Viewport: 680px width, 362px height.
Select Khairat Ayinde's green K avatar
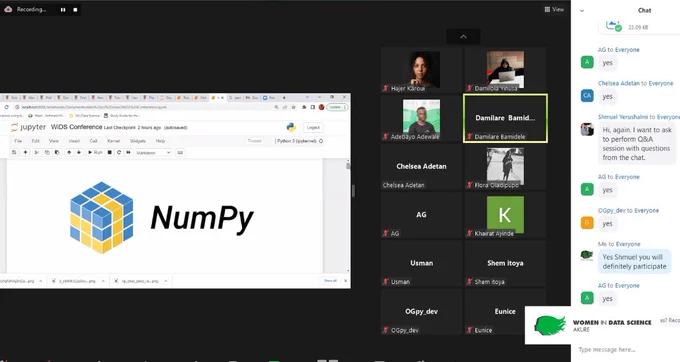[x=505, y=214]
